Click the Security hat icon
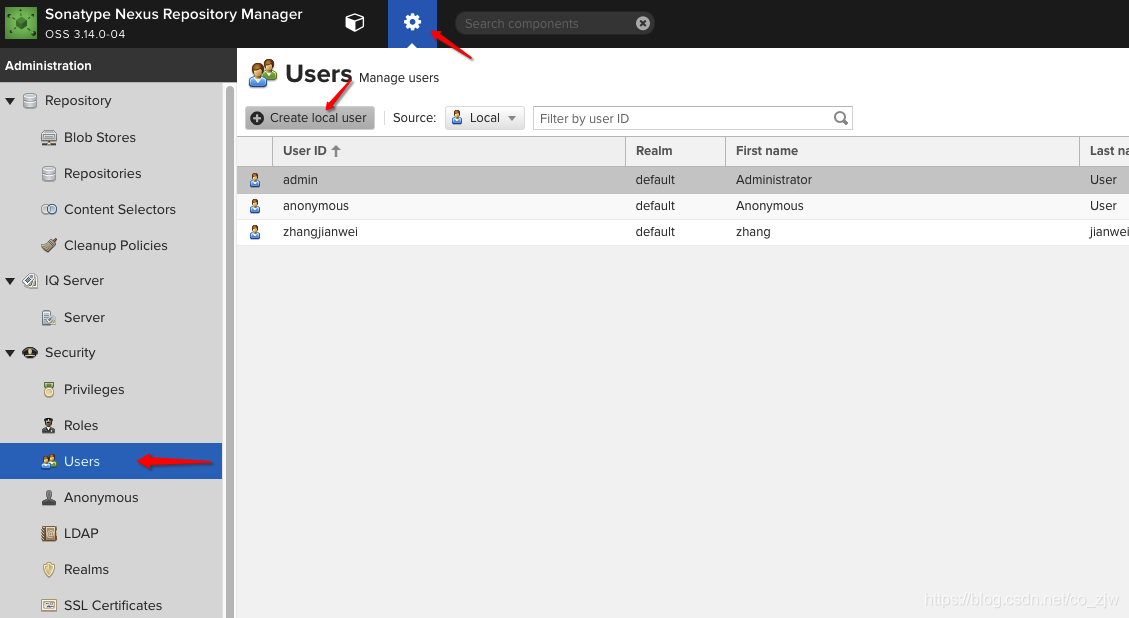Image resolution: width=1129 pixels, height=618 pixels. coord(30,353)
